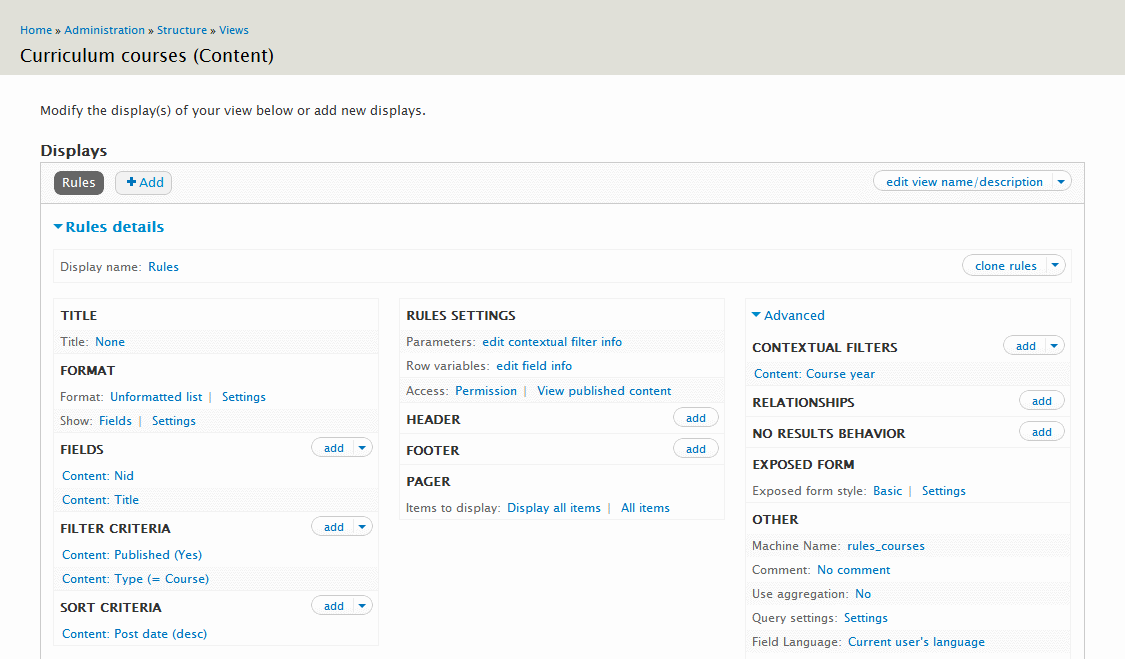Click the +Add display button
This screenshot has height=659, width=1125.
(x=143, y=182)
